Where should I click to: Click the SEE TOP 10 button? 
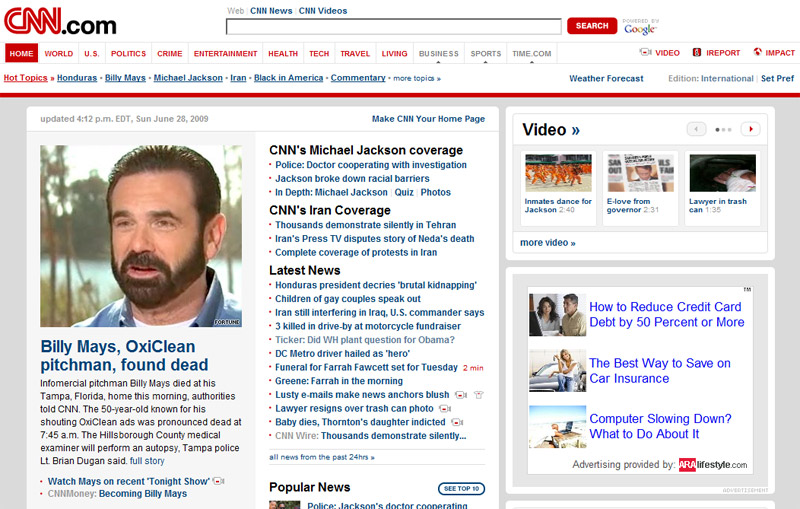click(x=461, y=489)
